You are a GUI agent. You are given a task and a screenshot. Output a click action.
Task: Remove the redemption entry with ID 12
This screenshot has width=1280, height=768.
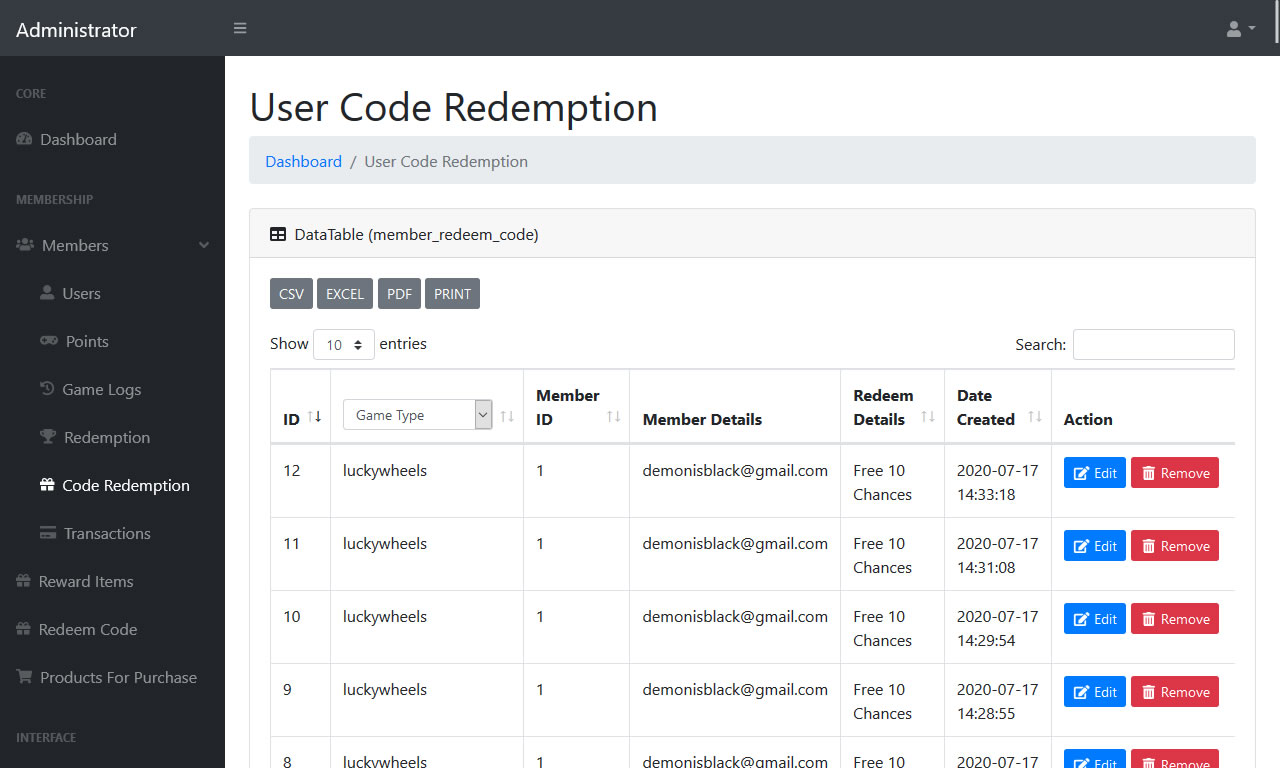[x=1174, y=473]
